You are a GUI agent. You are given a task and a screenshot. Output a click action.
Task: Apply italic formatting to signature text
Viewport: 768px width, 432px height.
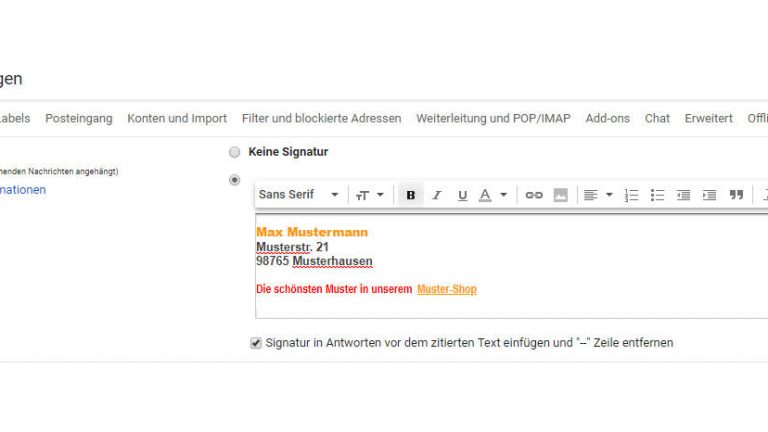436,195
